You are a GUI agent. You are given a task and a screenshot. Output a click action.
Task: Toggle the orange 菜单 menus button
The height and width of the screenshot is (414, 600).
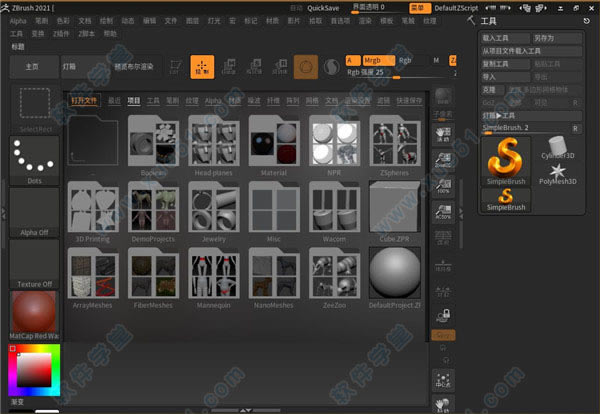[420, 8]
